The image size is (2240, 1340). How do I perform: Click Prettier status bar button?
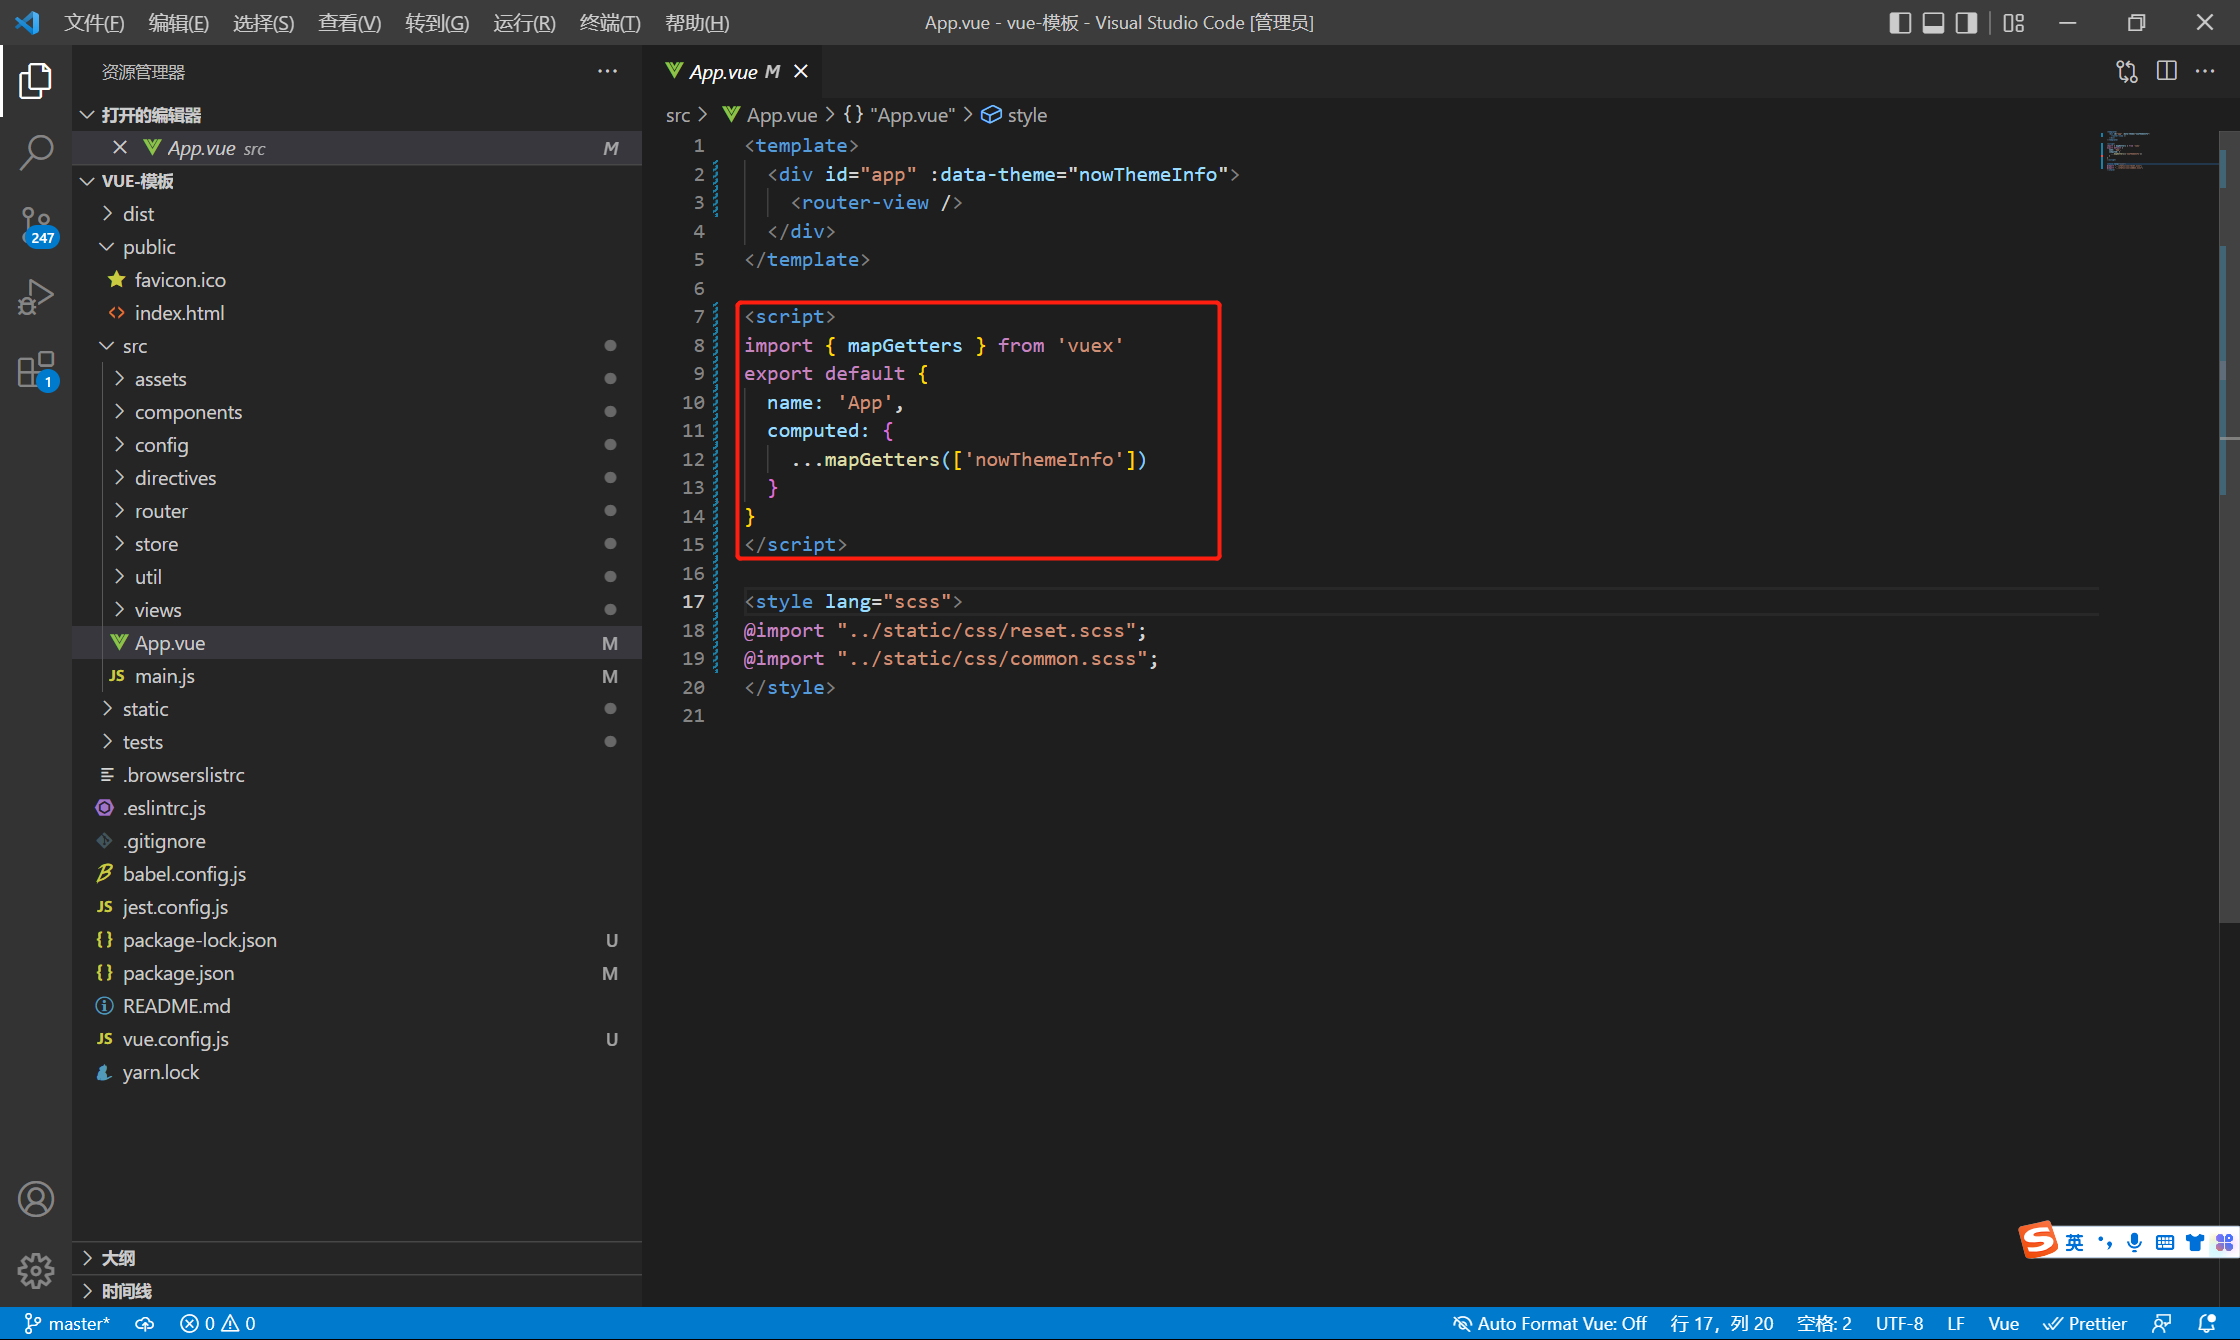2084,1323
